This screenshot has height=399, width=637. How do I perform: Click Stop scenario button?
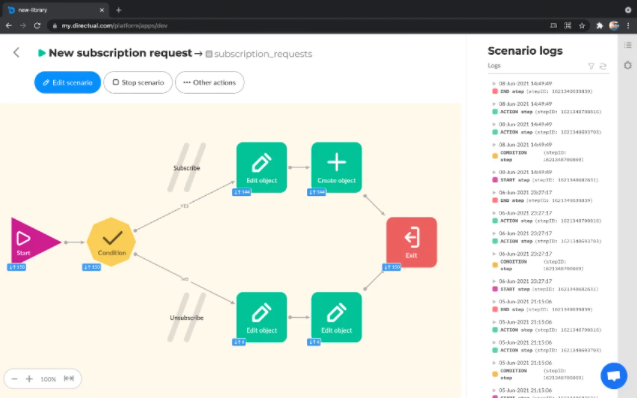pos(138,82)
